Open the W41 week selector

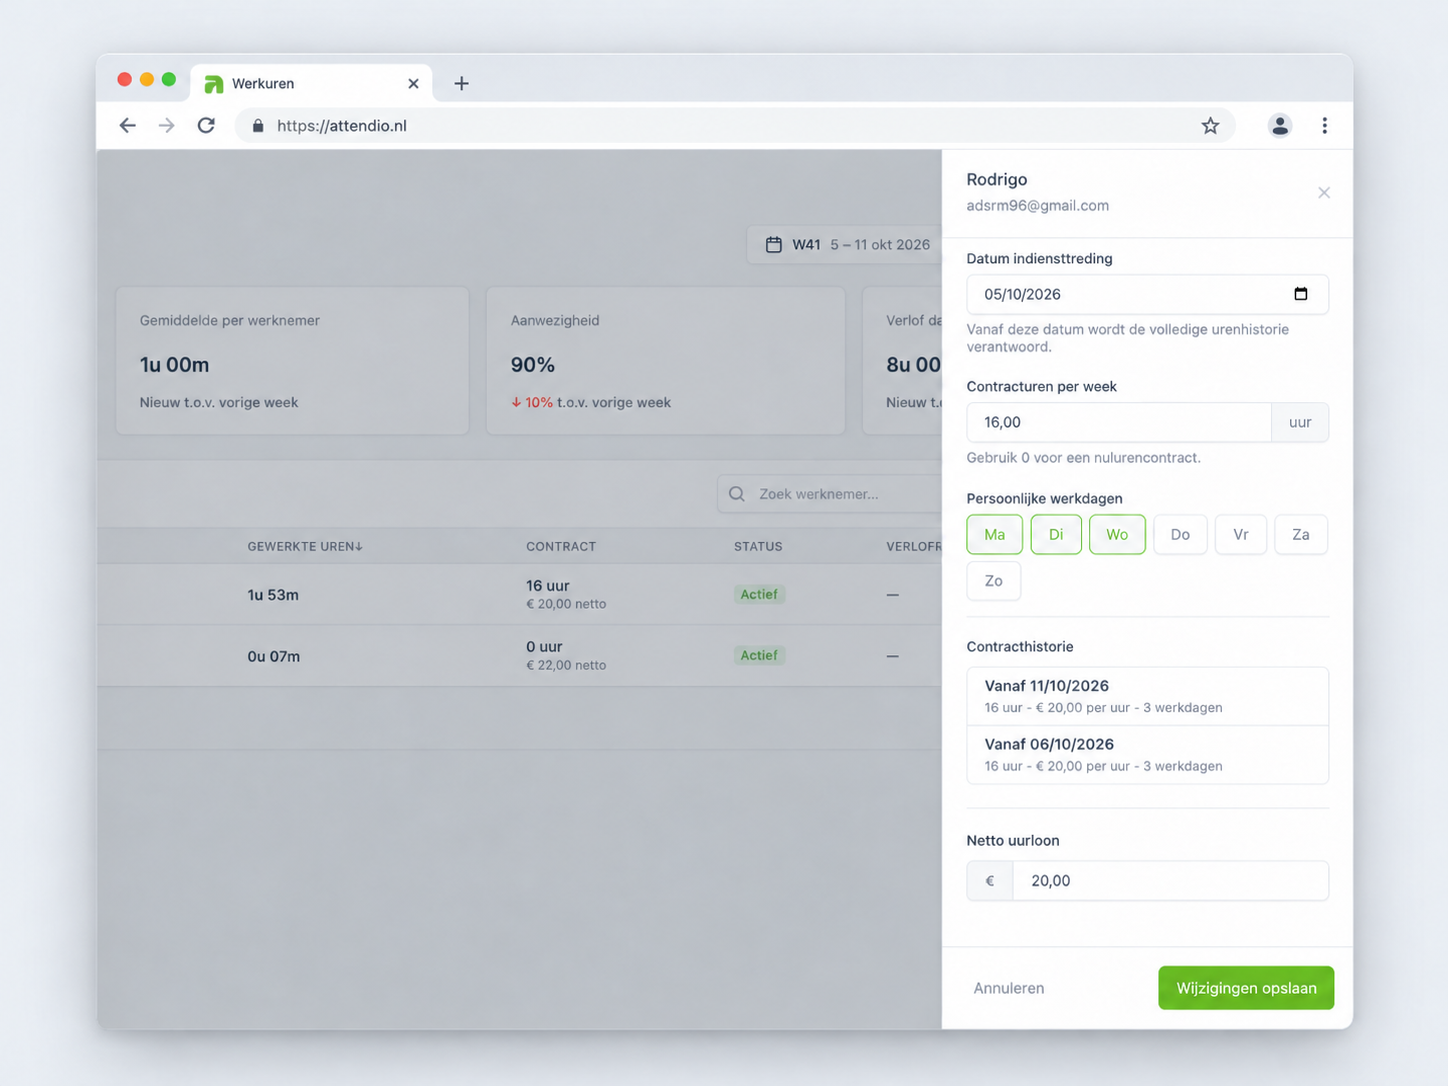pos(845,245)
